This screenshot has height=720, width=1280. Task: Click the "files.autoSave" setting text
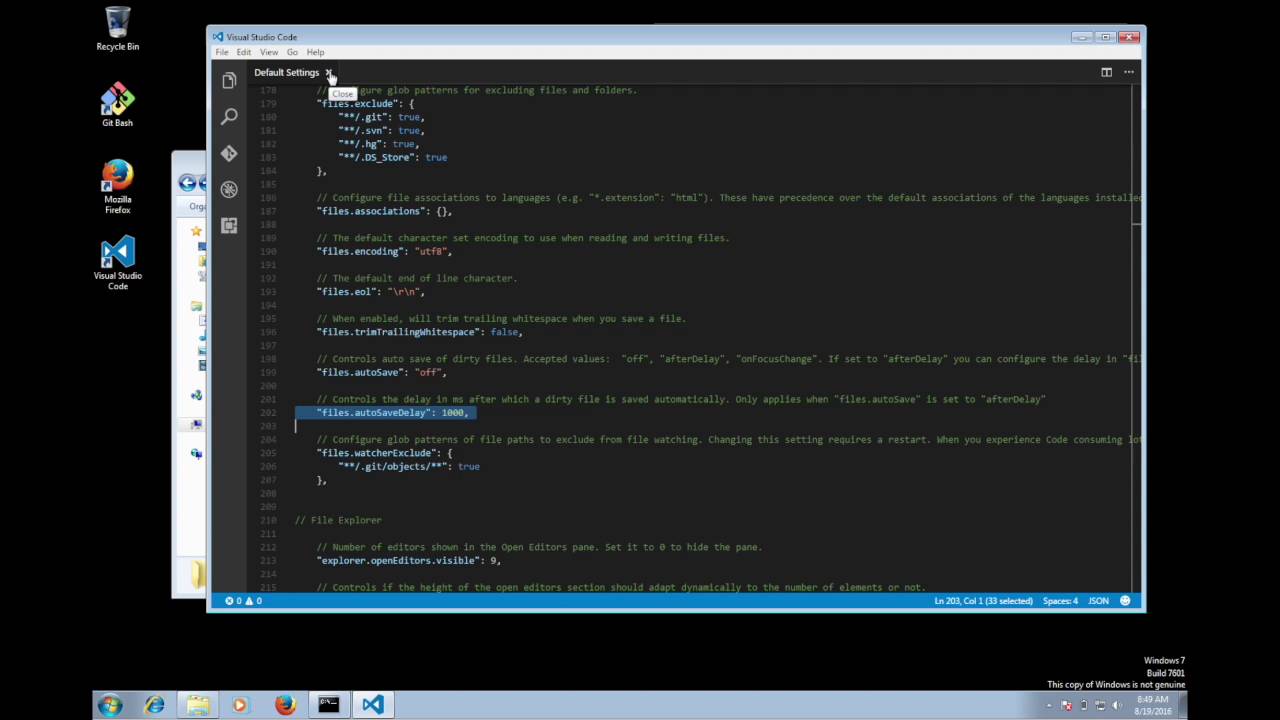[360, 372]
